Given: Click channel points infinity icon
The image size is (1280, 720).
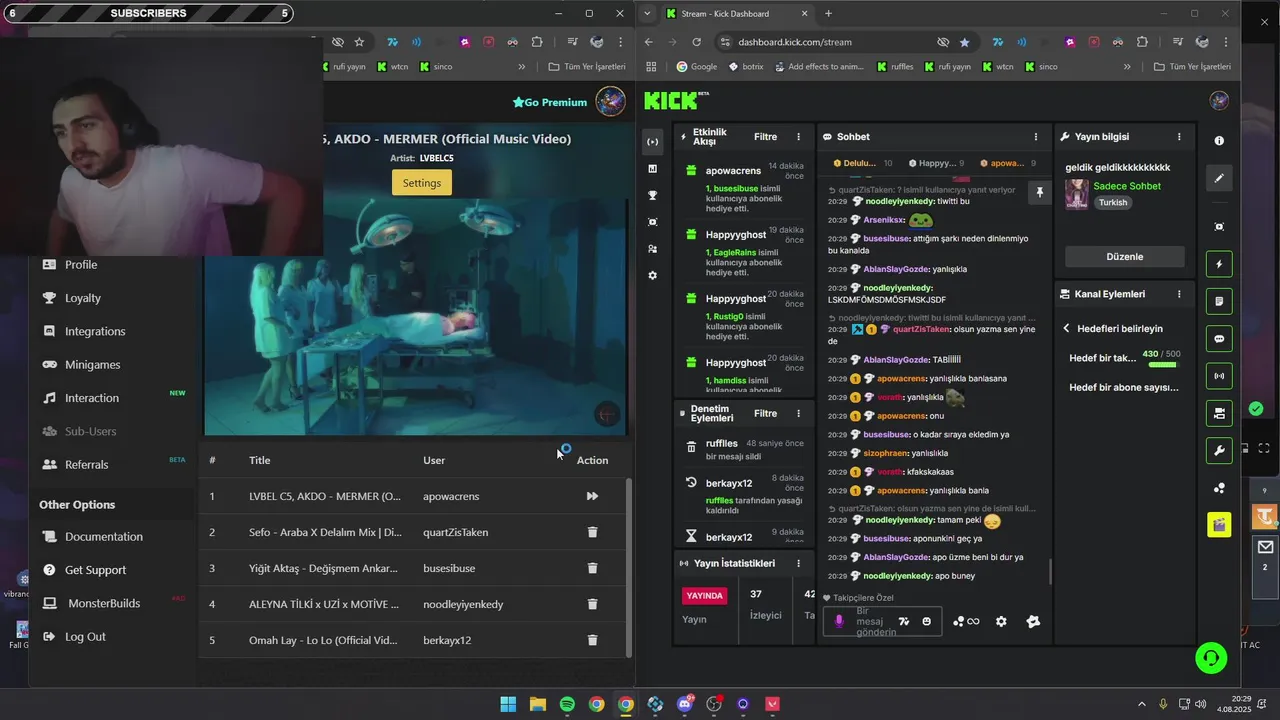Looking at the screenshot, I should tap(966, 621).
